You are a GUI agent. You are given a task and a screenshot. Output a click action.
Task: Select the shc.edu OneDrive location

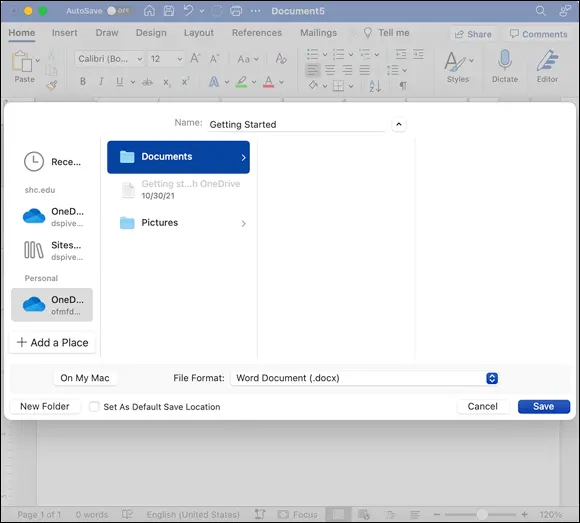click(x=52, y=217)
